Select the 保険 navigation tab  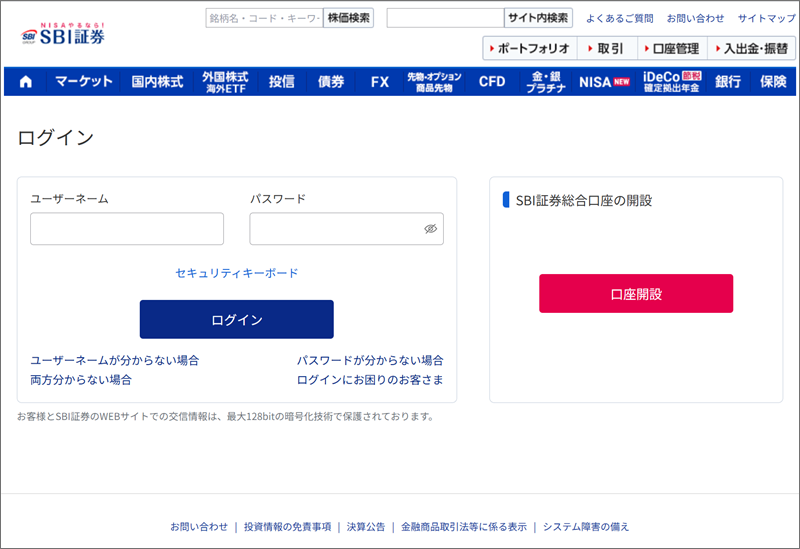coord(773,82)
